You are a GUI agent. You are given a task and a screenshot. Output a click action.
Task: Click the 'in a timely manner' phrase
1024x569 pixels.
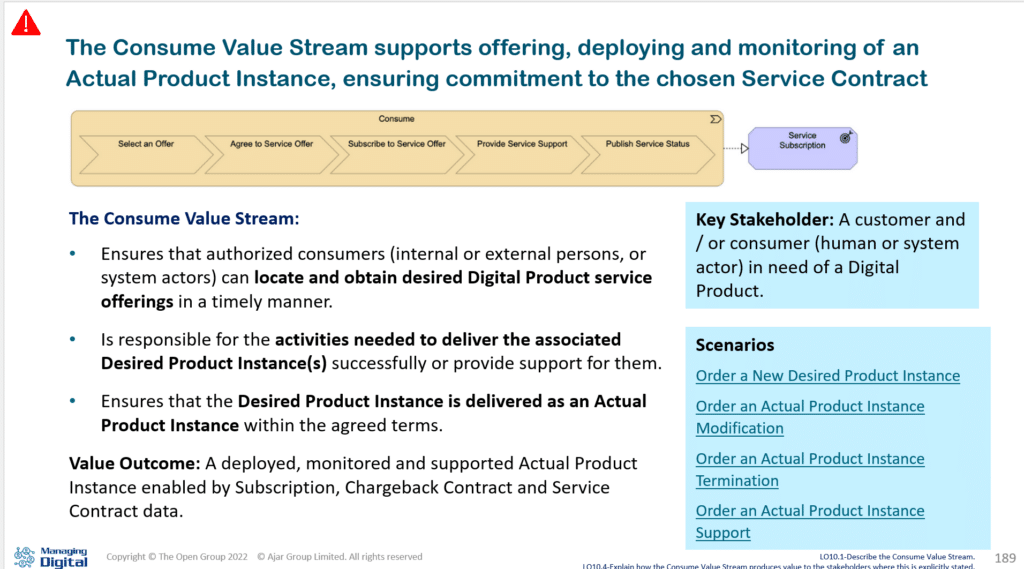(x=255, y=302)
